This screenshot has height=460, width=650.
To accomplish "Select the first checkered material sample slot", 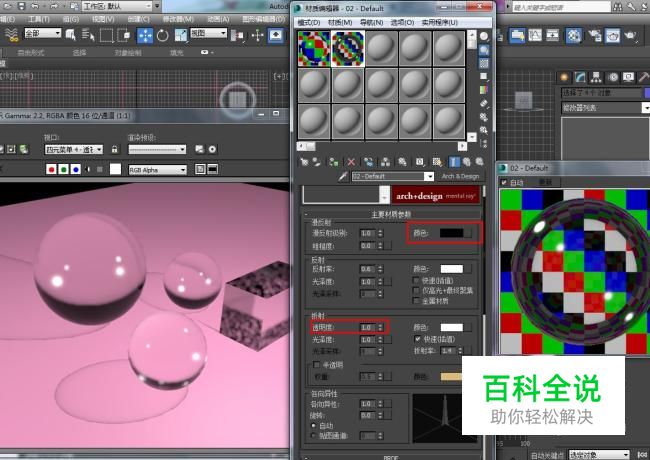I will (x=314, y=48).
